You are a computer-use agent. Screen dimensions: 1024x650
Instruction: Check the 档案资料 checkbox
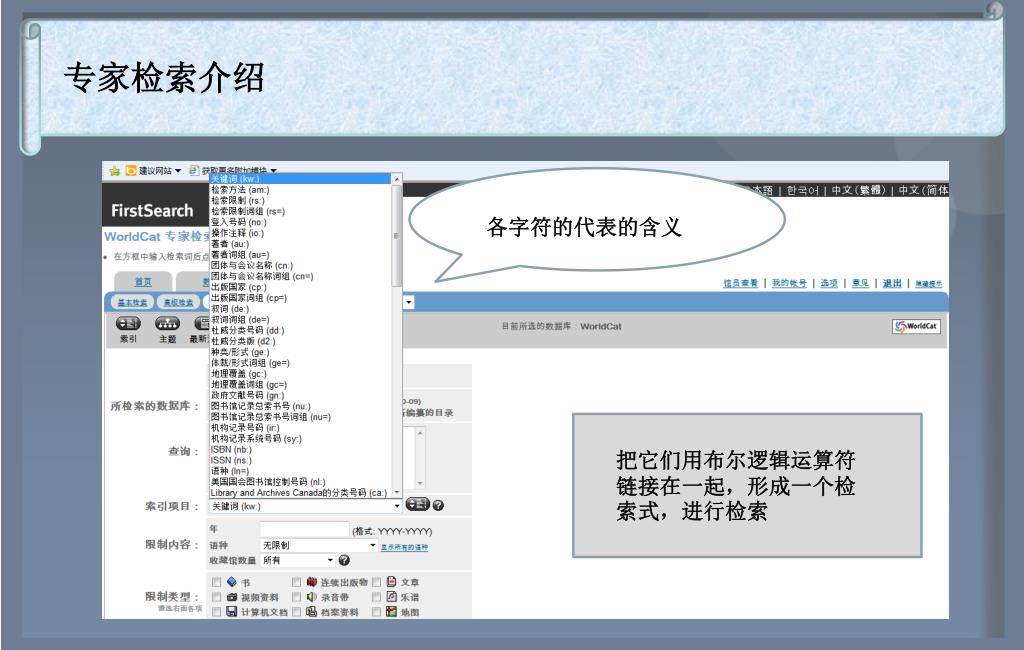(x=296, y=612)
